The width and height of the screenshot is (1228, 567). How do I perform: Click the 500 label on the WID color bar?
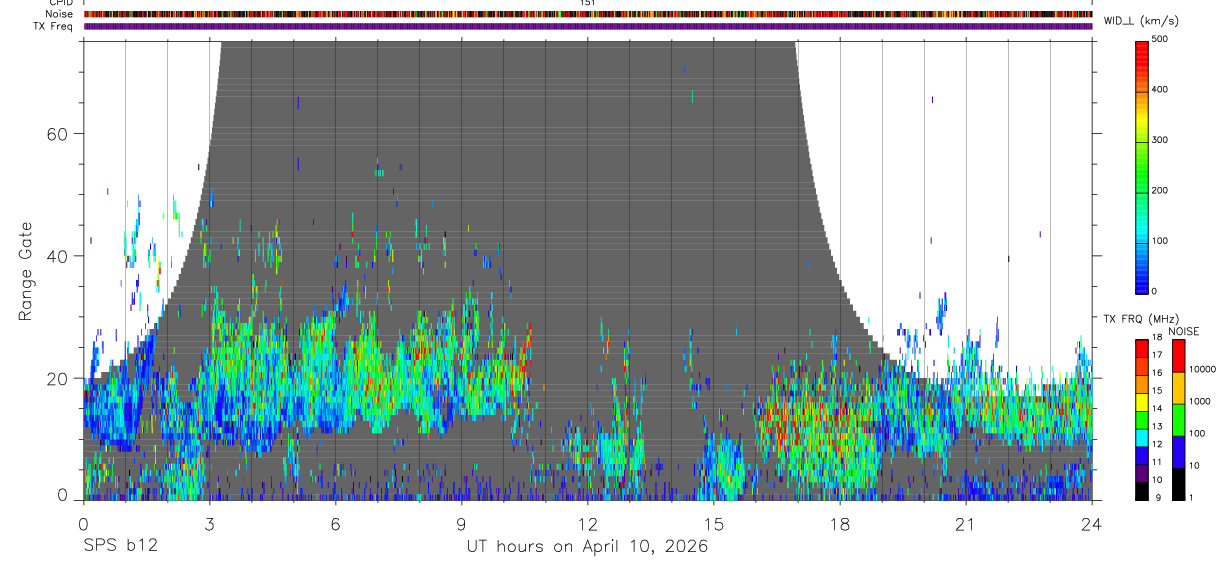coord(1161,39)
